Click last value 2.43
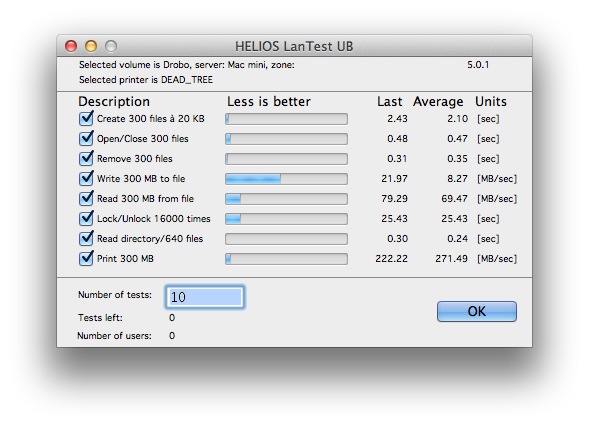 397,119
